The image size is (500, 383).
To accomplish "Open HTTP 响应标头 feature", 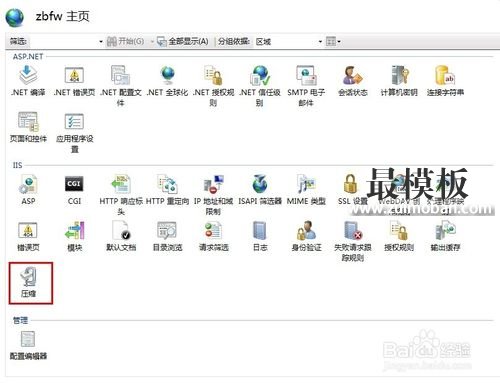I will (x=121, y=195).
